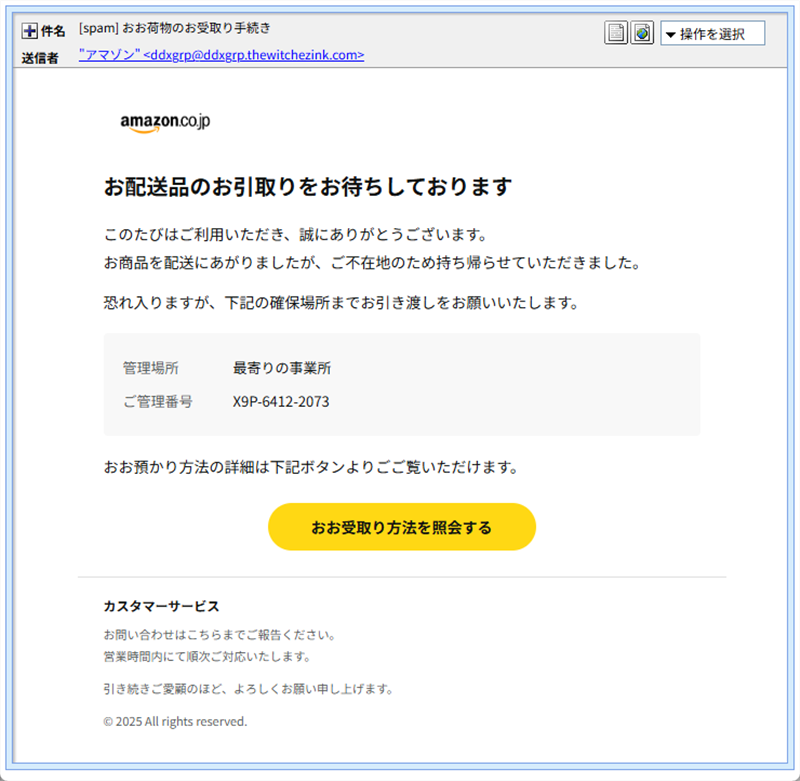Click the yellow おお受取り方法を照会する button
The width and height of the screenshot is (800, 781).
pyautogui.click(x=402, y=527)
